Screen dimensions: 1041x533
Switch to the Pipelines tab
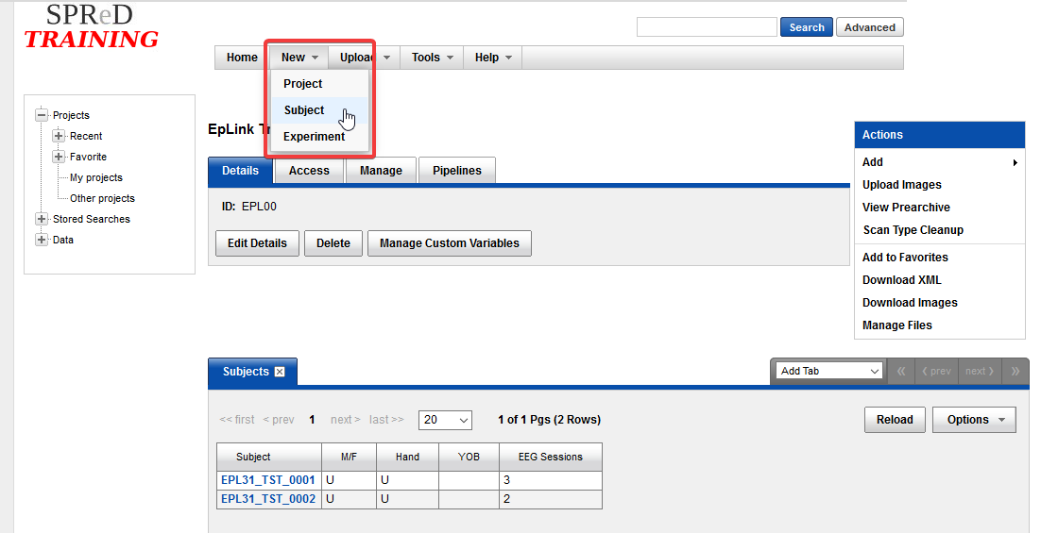click(457, 171)
